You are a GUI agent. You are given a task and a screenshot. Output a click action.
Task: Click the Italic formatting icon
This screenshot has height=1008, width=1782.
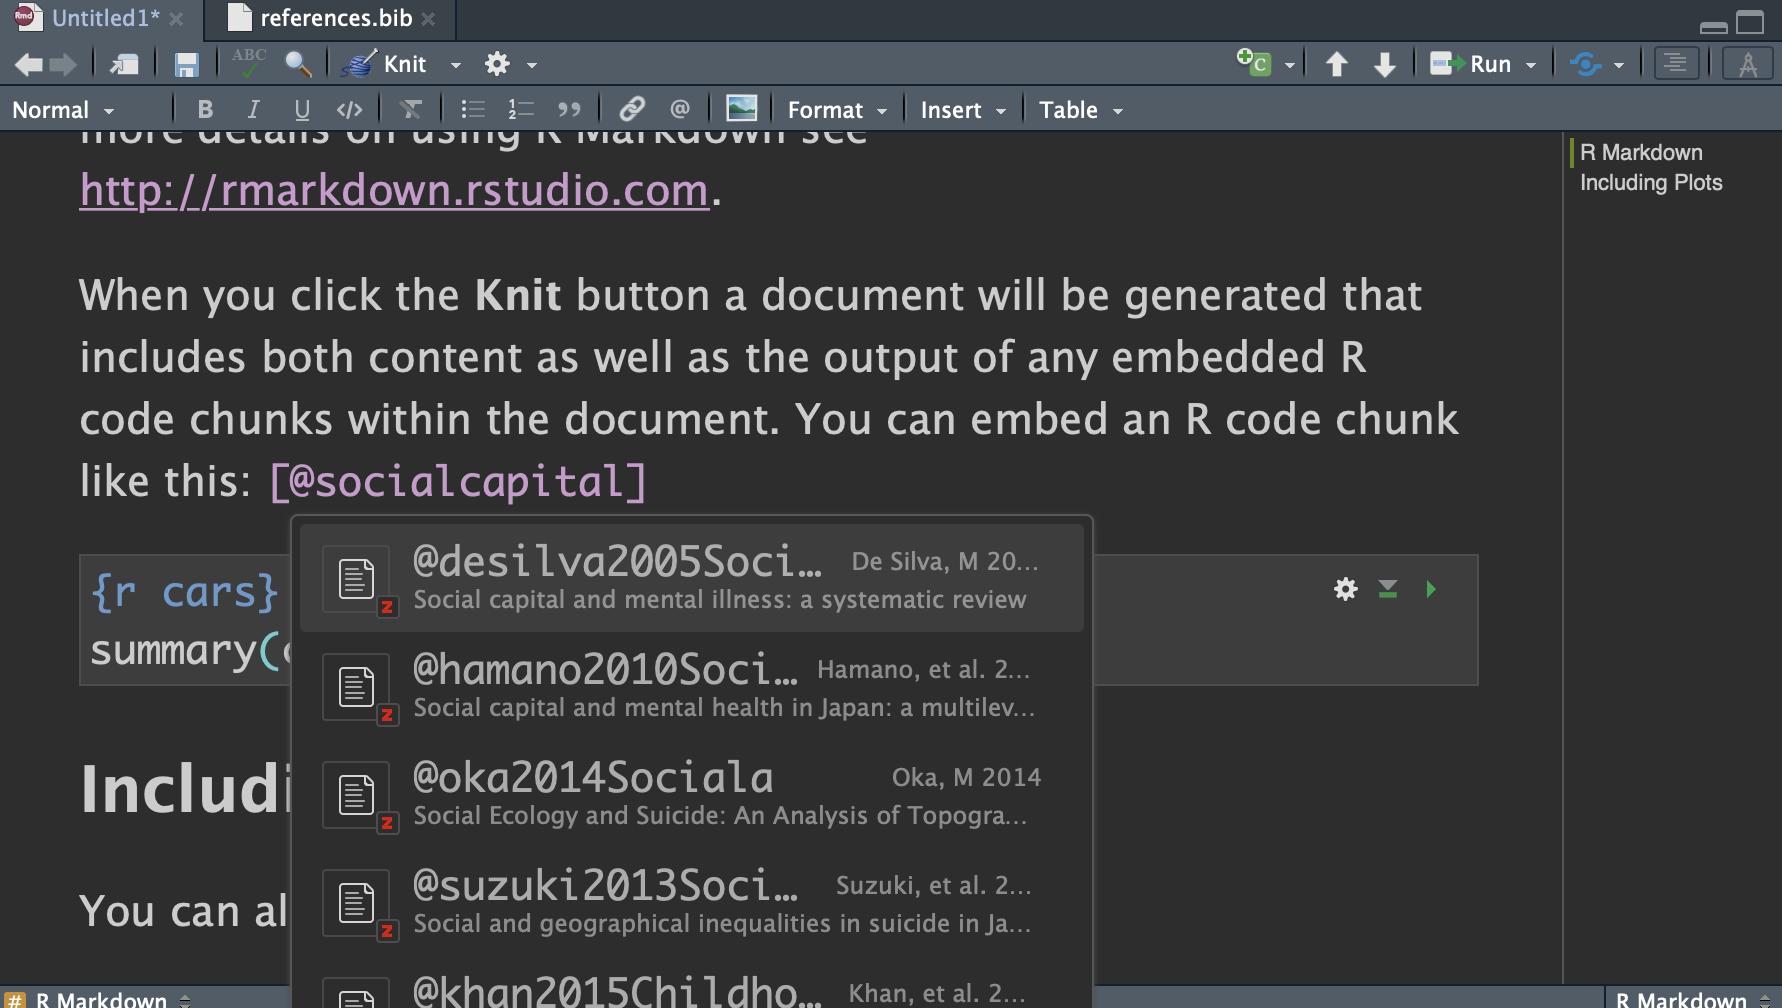[x=253, y=109]
